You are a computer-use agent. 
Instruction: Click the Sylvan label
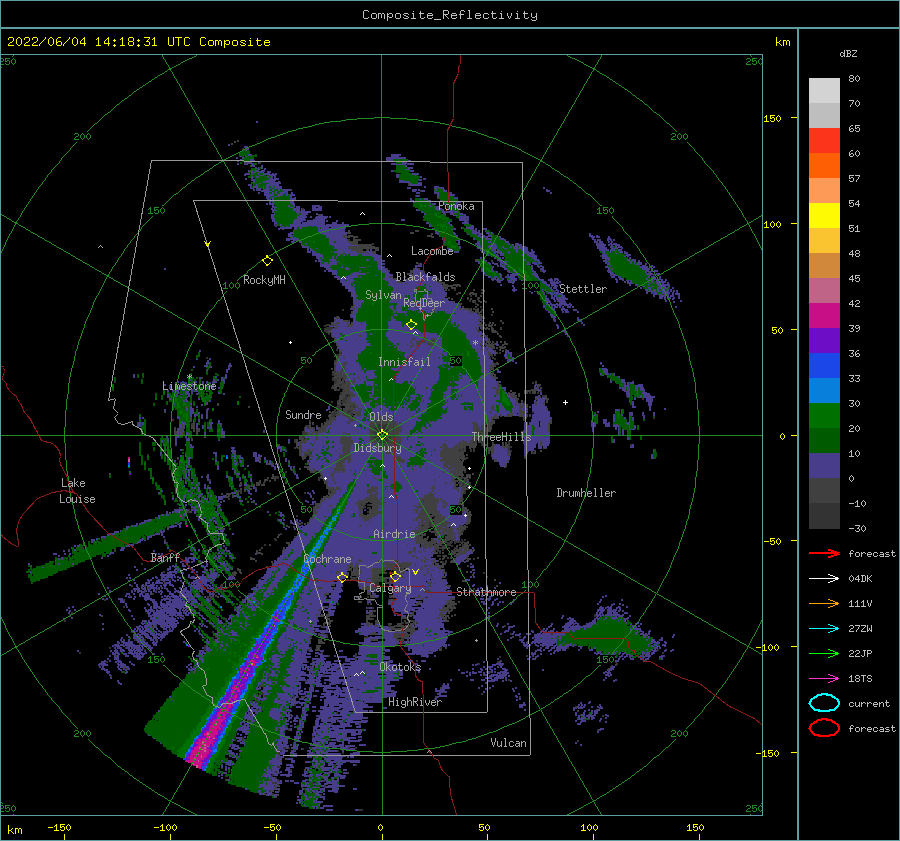tap(383, 295)
